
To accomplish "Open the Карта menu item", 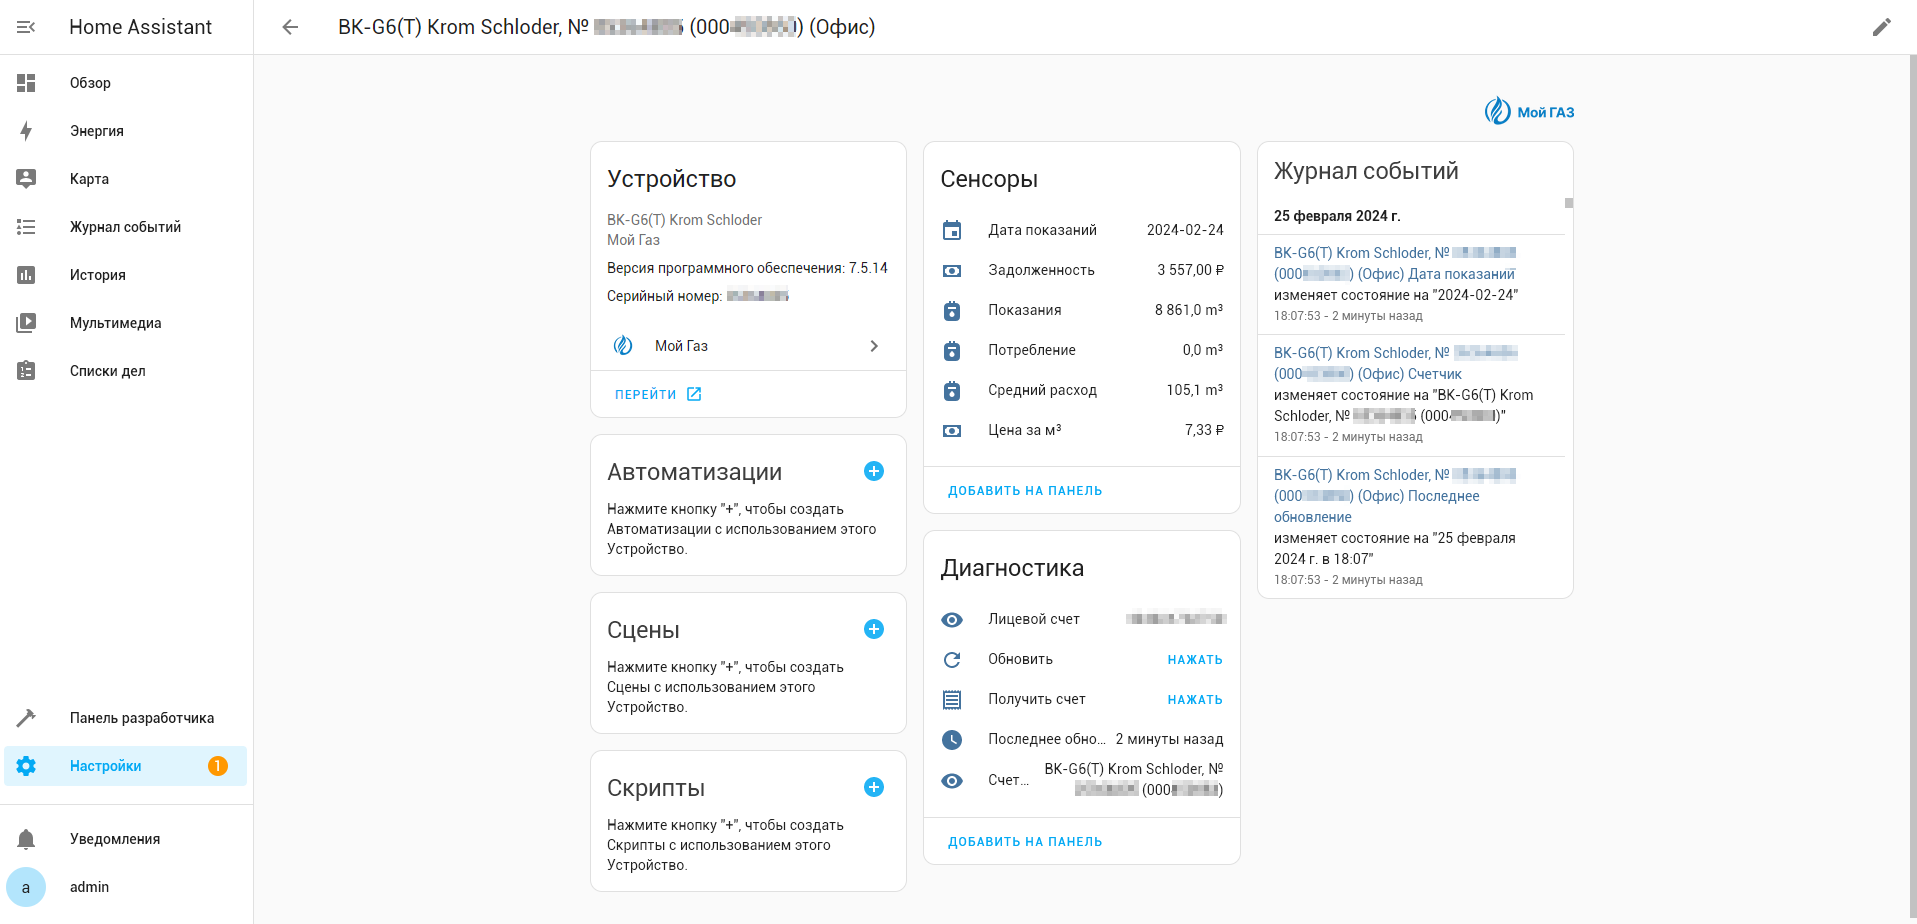I will (x=125, y=179).
